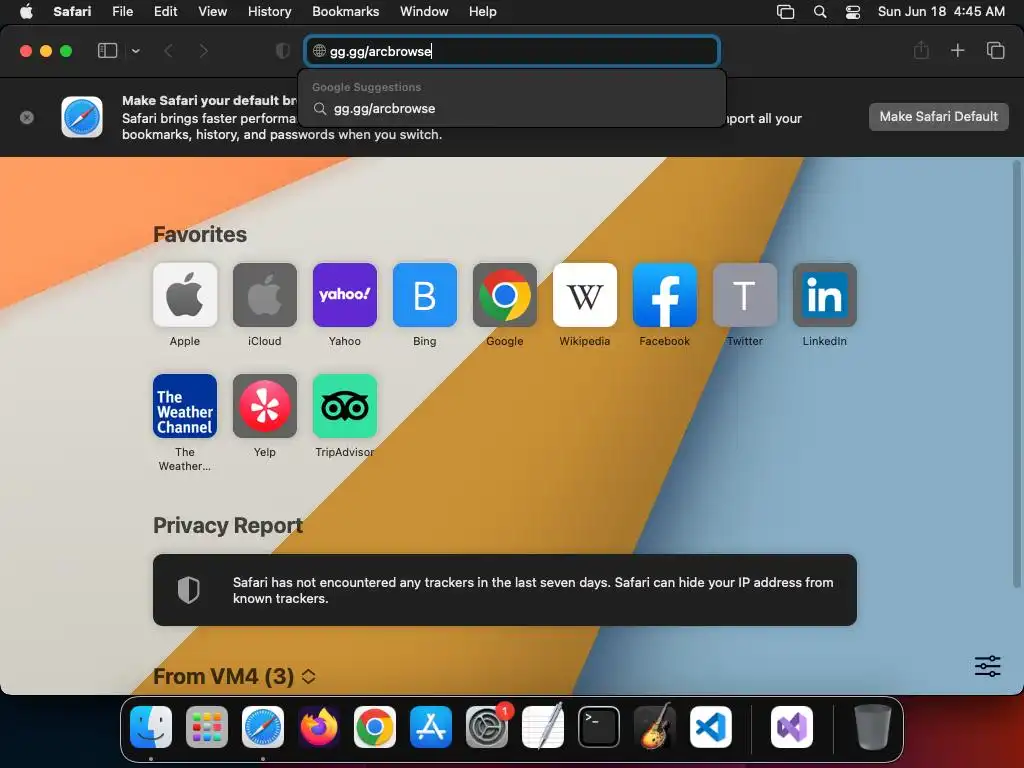This screenshot has height=768, width=1024.
Task: Launch GarageBand from the Dock
Action: coord(655,727)
